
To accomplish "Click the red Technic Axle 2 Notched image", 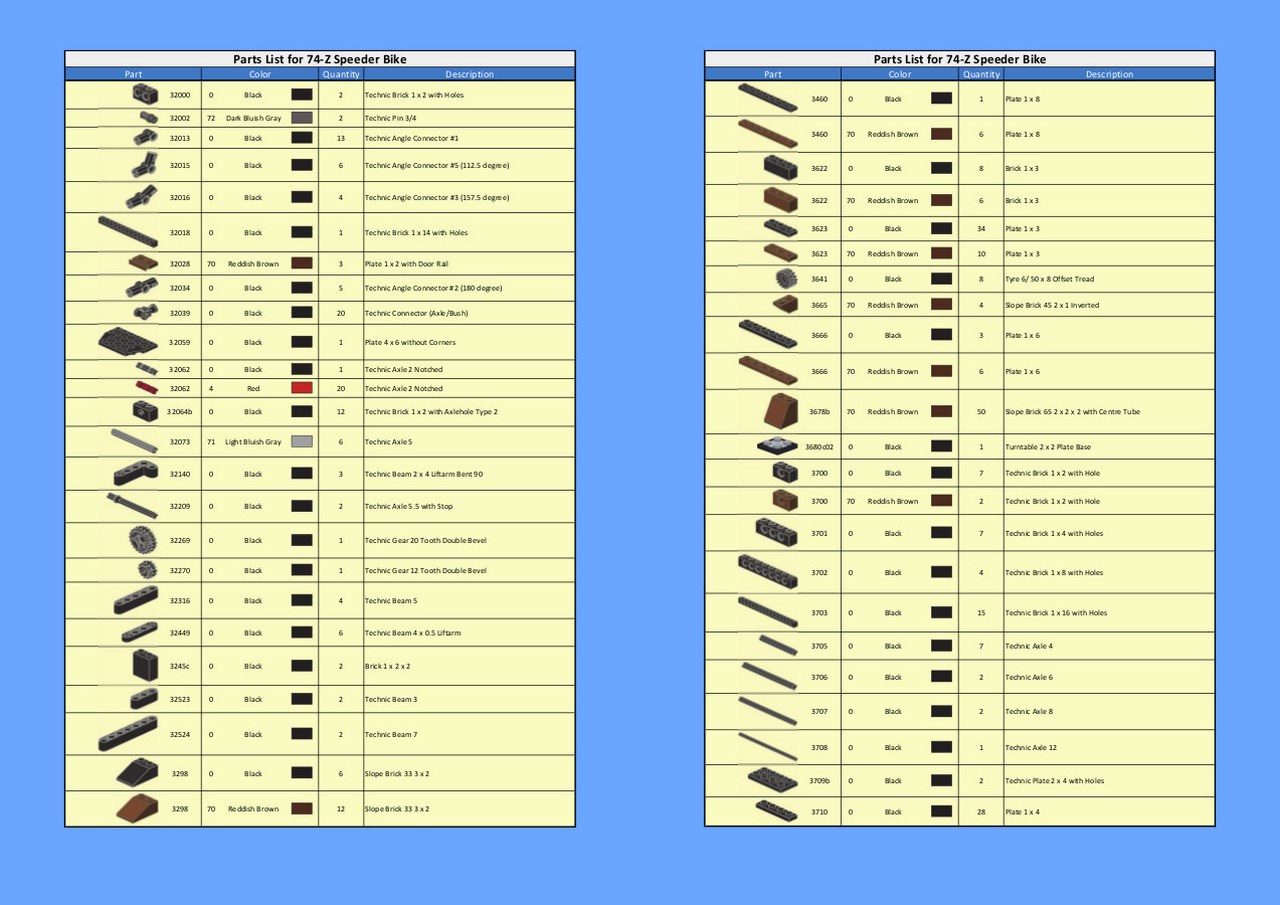I will [x=148, y=388].
